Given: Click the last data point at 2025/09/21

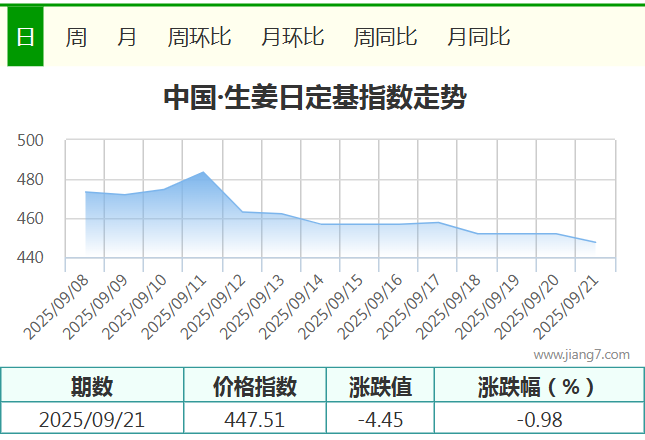Looking at the screenshot, I should click(x=595, y=242).
